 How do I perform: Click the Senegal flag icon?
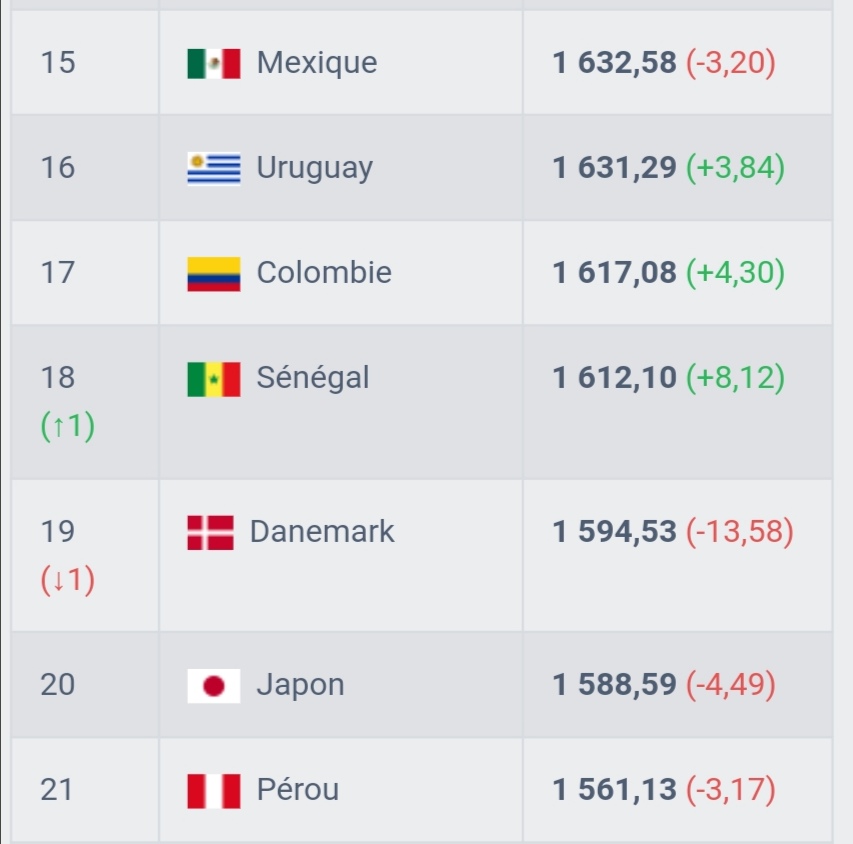click(214, 379)
